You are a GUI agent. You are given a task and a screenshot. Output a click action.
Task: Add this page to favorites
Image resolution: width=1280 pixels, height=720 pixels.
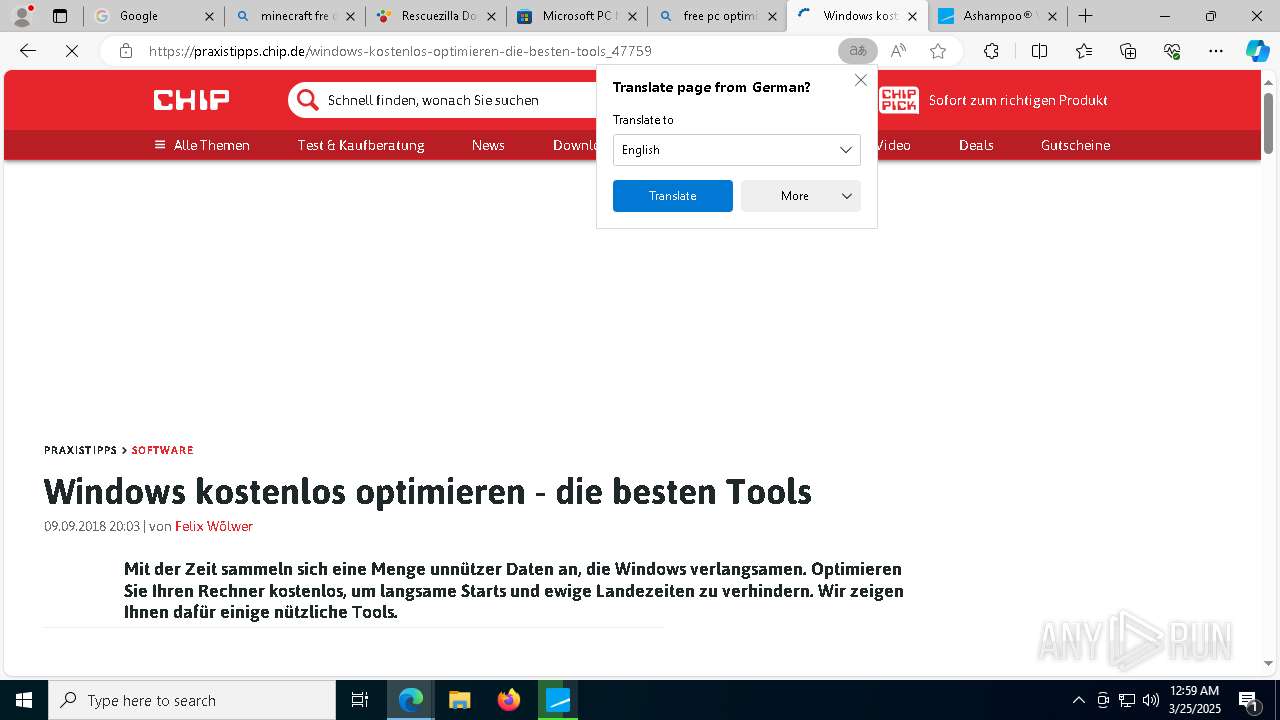(x=938, y=51)
